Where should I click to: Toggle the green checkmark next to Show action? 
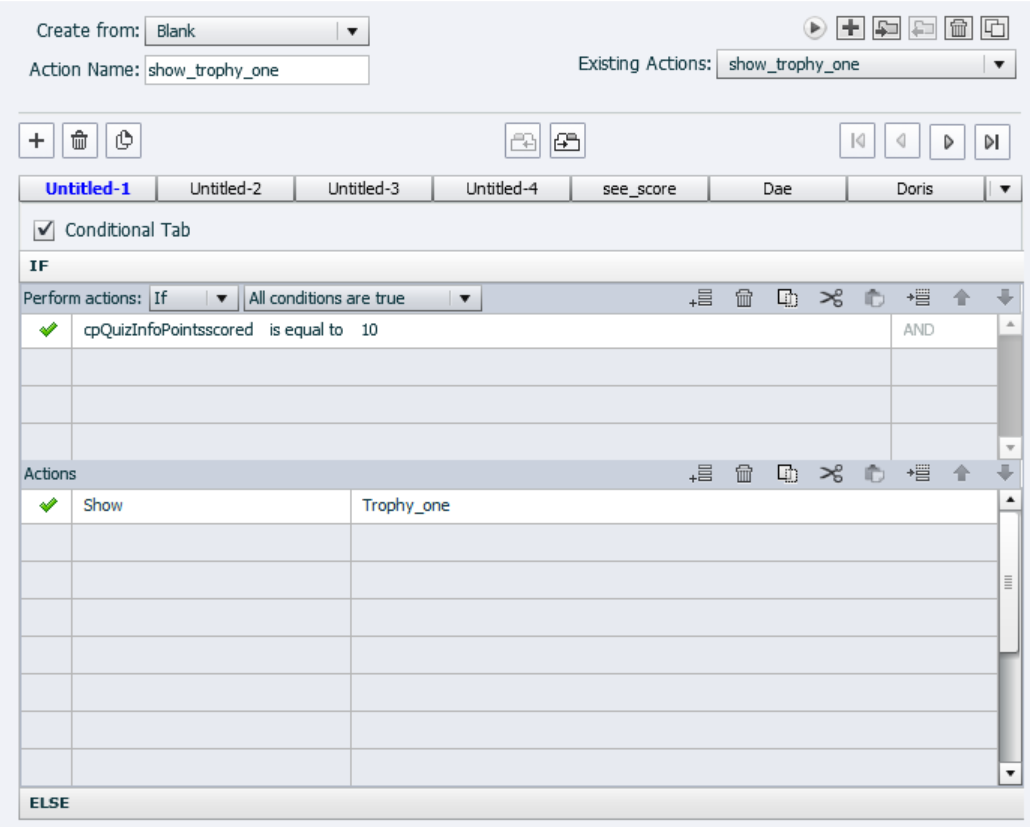click(x=46, y=506)
